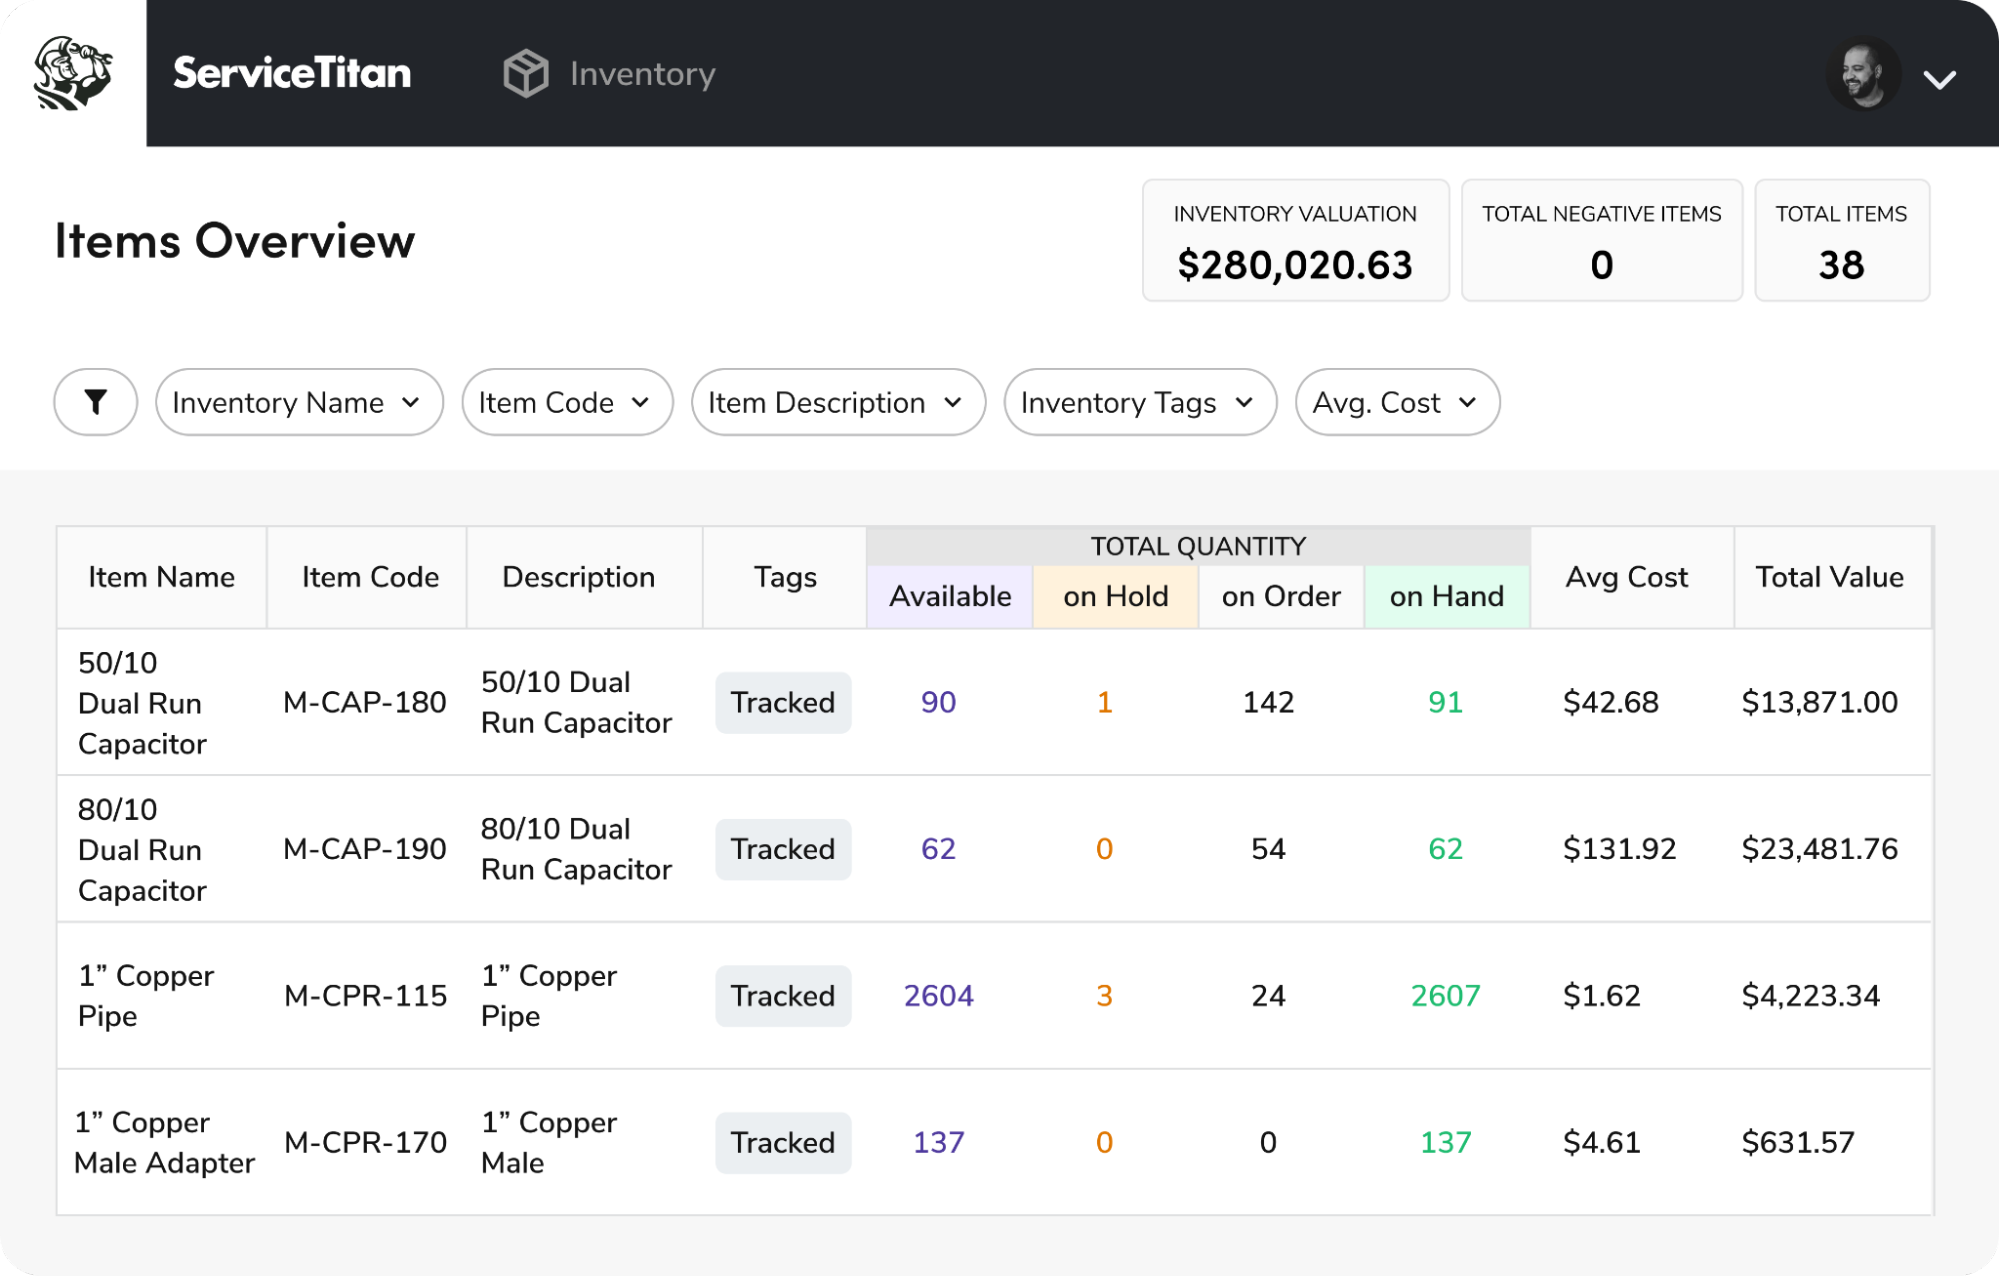Click the Inventory box icon
The image size is (1999, 1276).
pyautogui.click(x=525, y=74)
